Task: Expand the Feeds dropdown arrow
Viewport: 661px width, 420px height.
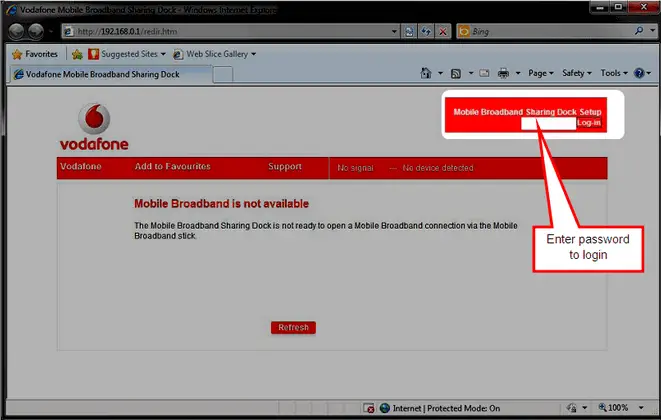Action: tap(471, 73)
